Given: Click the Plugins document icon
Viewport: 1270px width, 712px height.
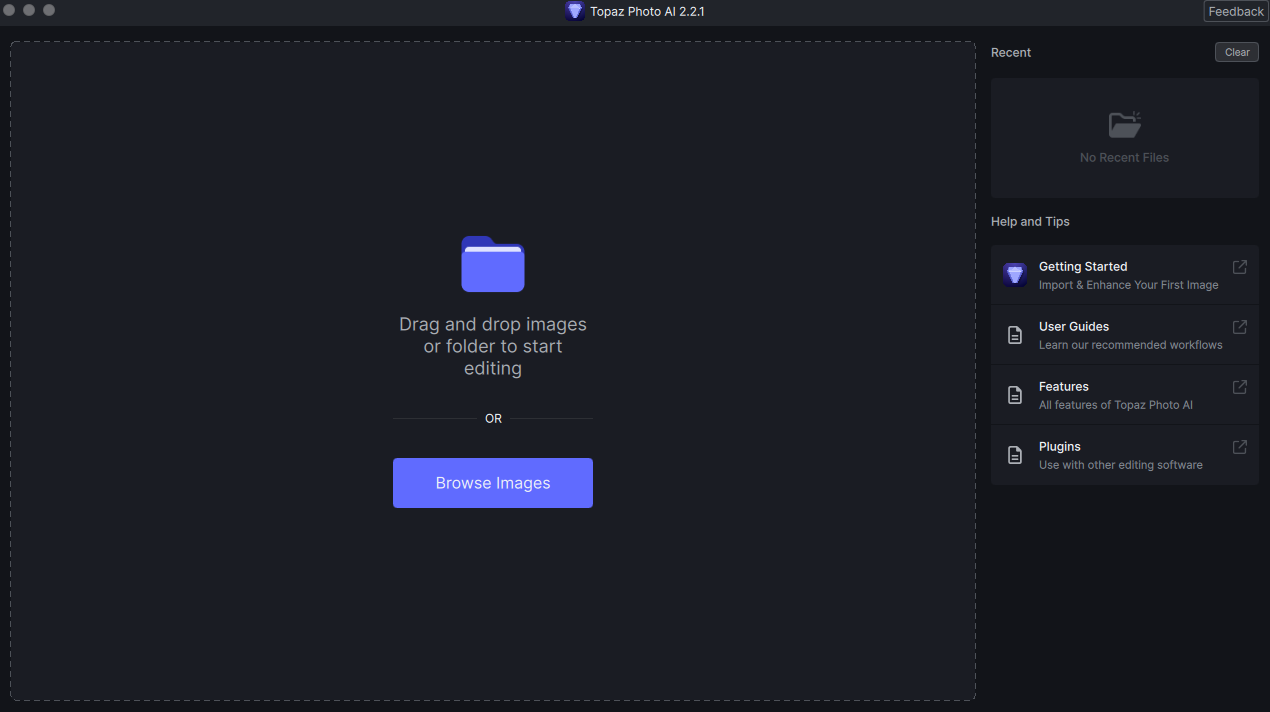Looking at the screenshot, I should pyautogui.click(x=1015, y=455).
